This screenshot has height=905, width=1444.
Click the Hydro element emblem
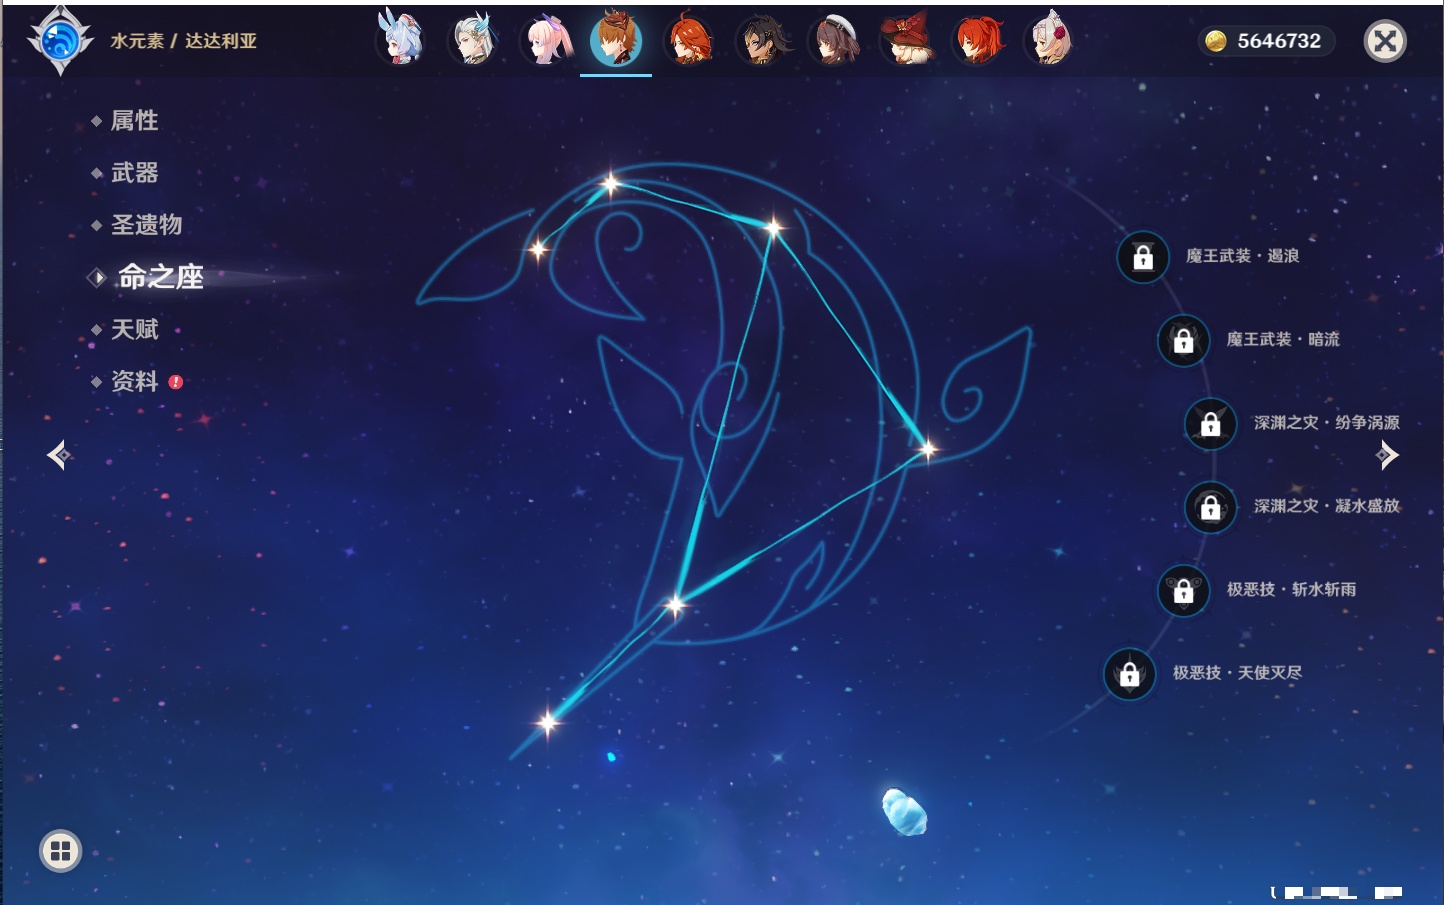[x=60, y=41]
